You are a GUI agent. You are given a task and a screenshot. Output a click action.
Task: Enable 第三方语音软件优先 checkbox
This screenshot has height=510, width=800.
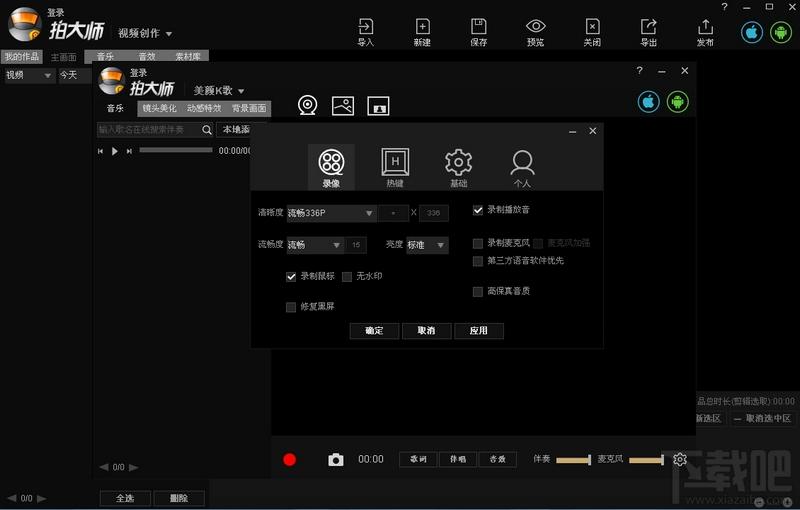click(x=478, y=261)
